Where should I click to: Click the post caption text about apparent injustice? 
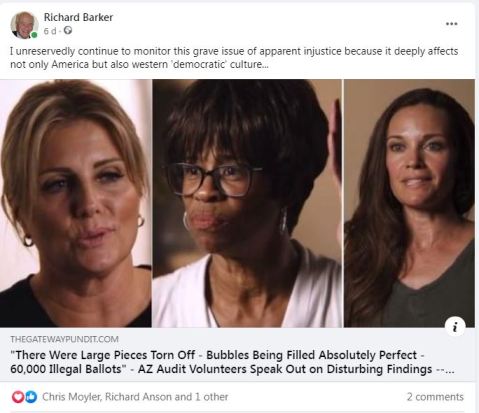click(x=234, y=58)
